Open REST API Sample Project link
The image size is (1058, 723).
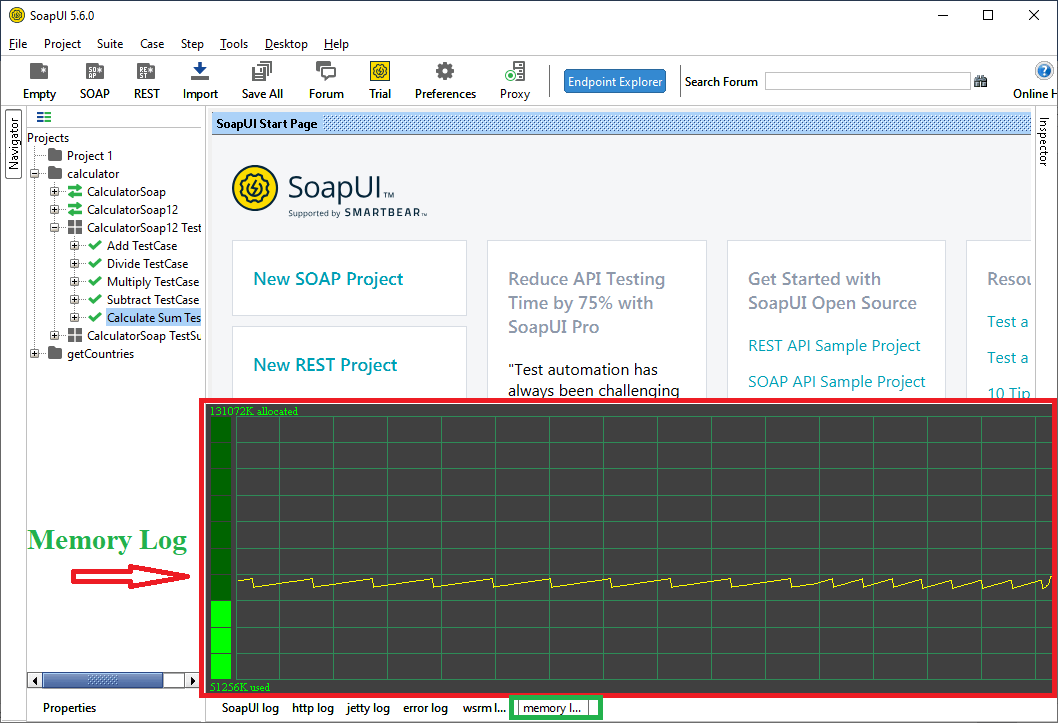(834, 346)
